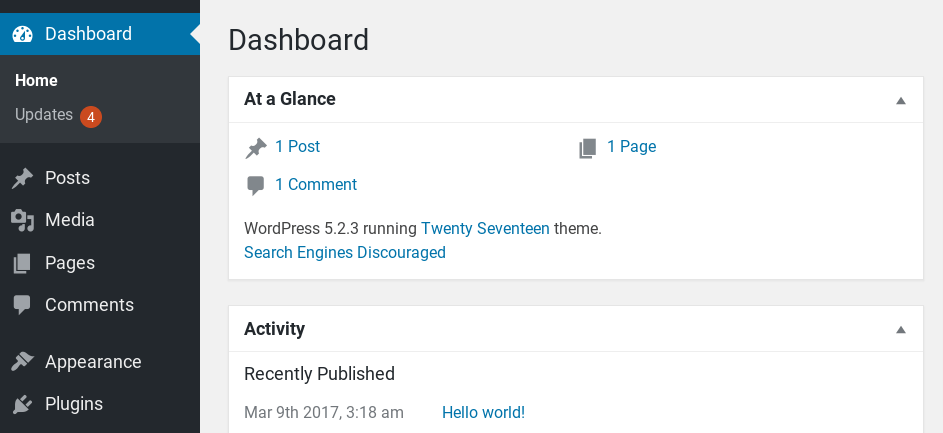Open Updates in the sidebar menu

tap(44, 115)
